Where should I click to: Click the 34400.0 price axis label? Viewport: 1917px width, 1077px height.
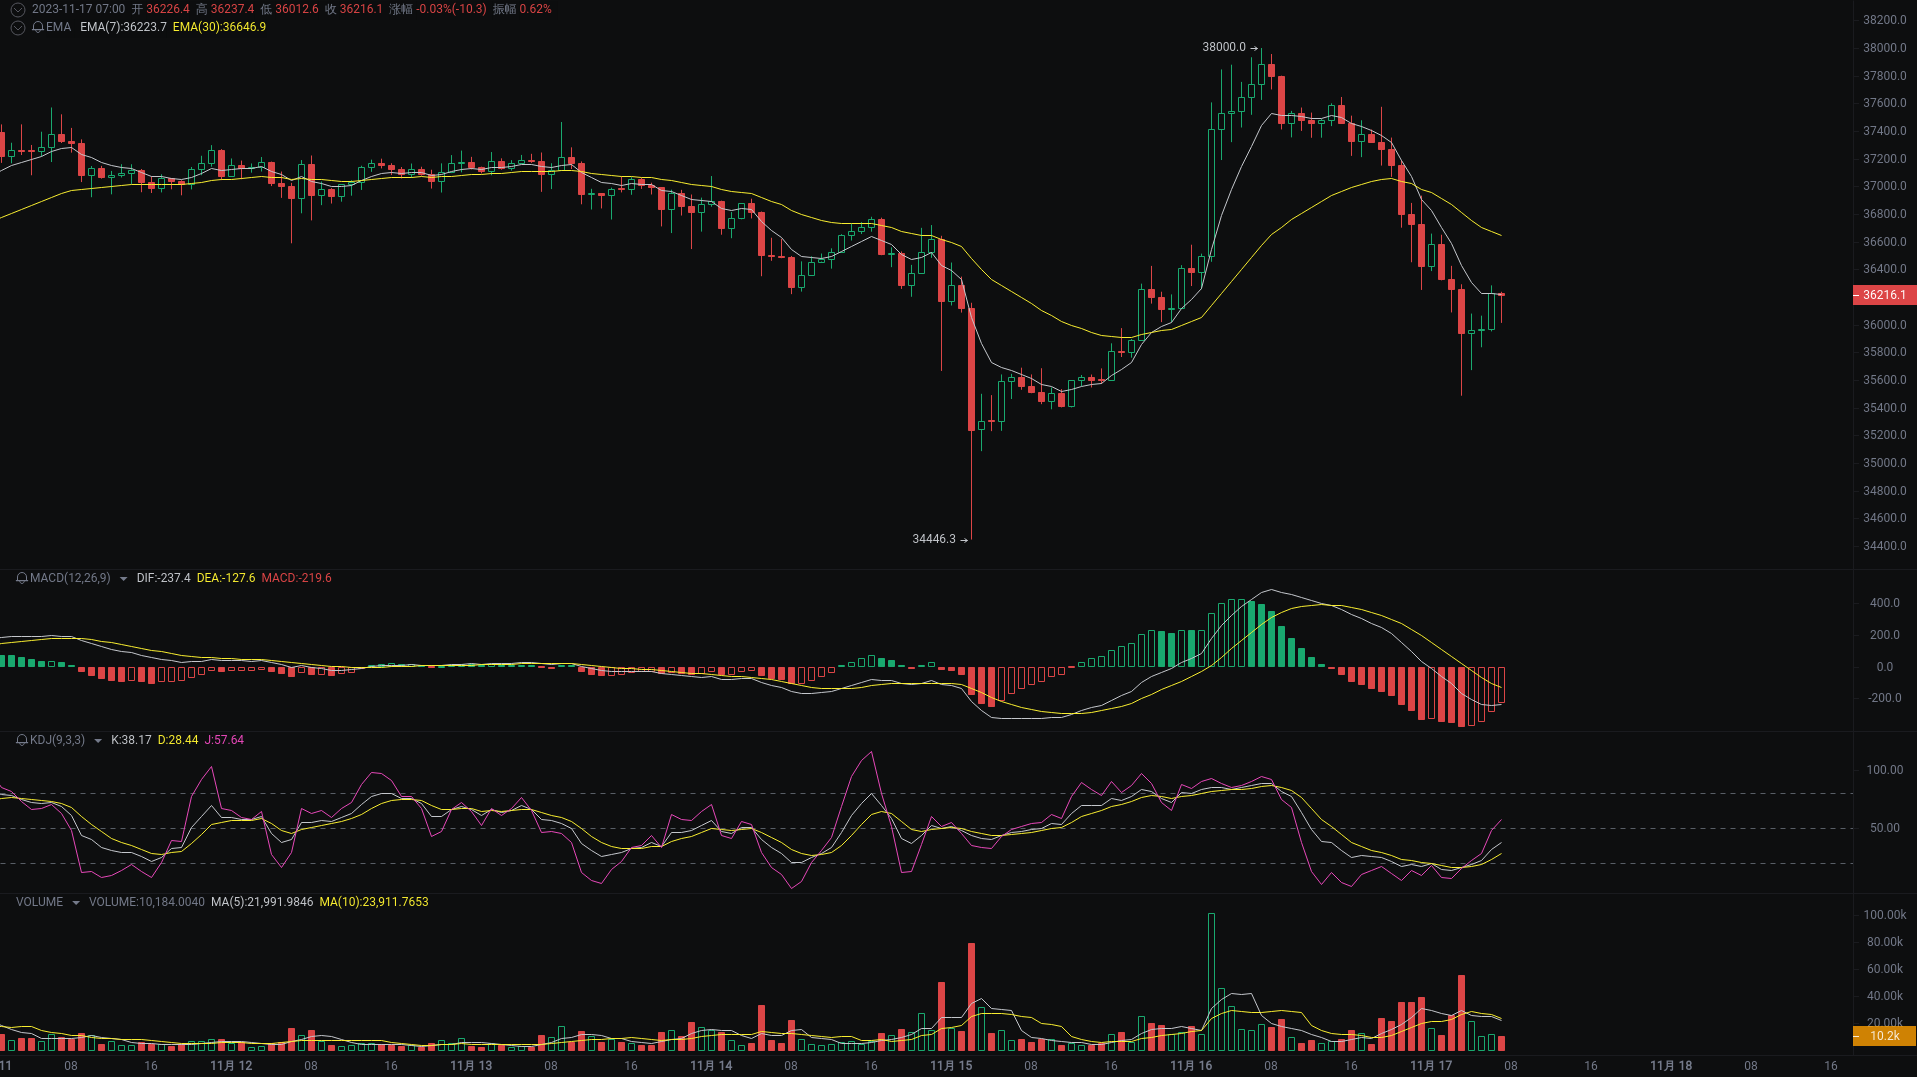point(1885,546)
